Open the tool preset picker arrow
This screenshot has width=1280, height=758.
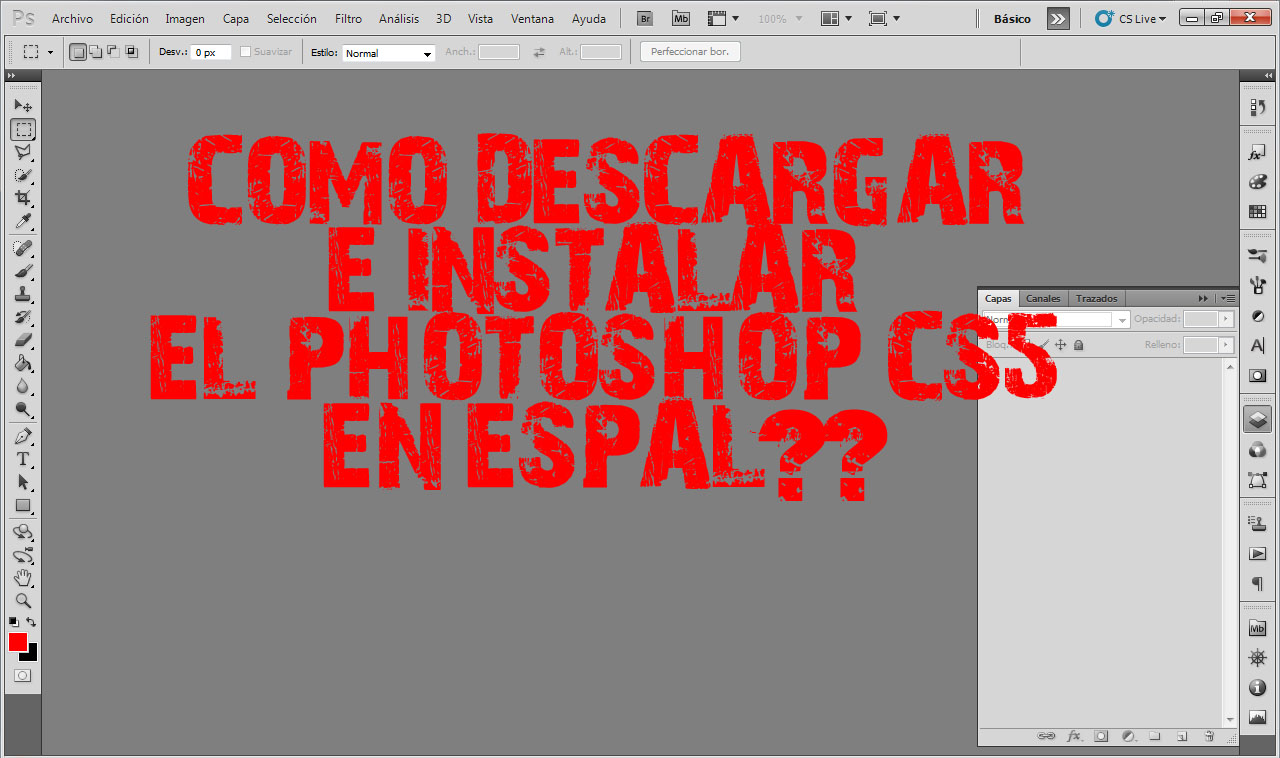[x=50, y=52]
